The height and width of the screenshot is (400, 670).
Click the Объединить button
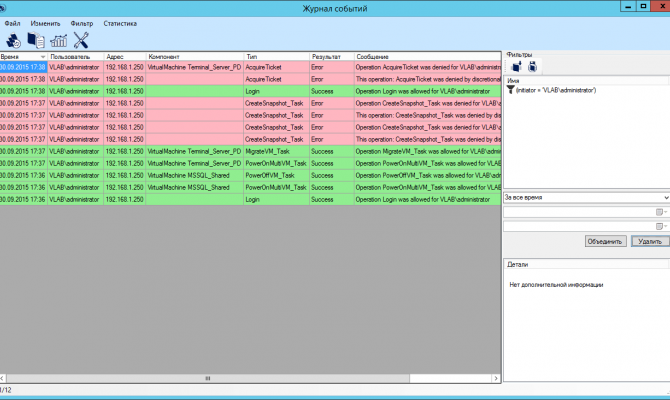point(605,241)
